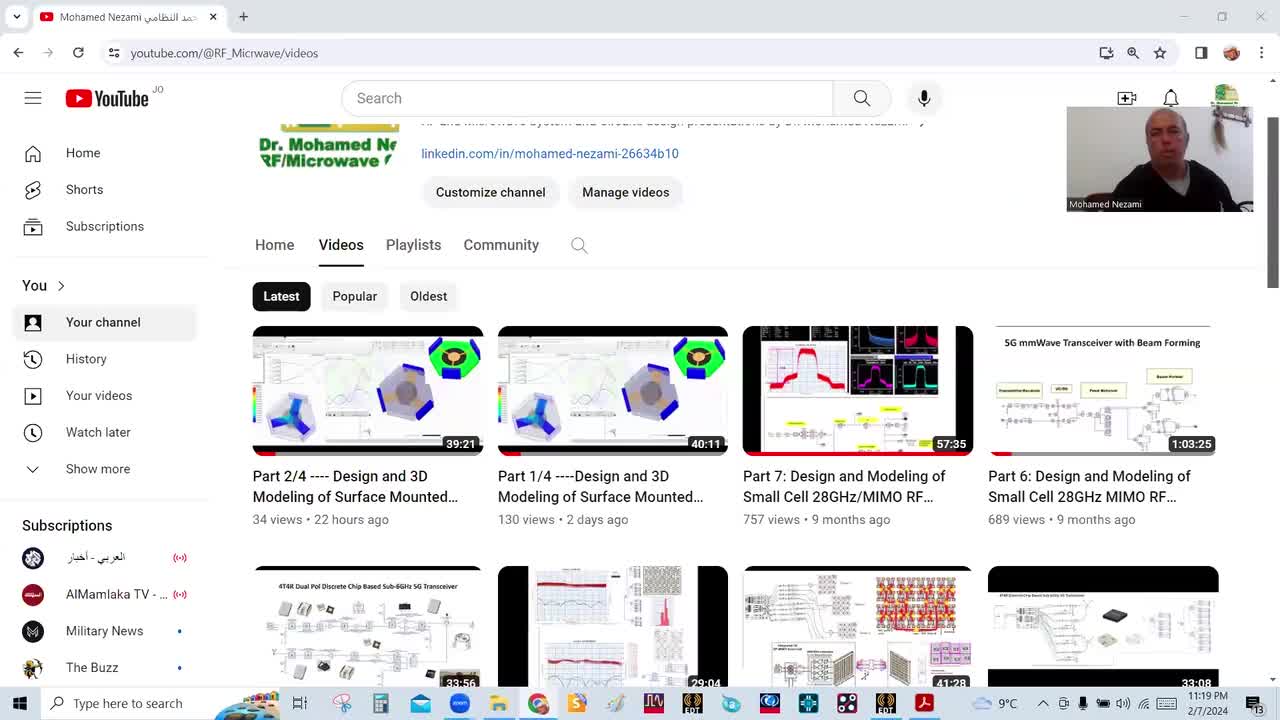Open Zoom from the taskbar
This screenshot has height=720, width=1280.
[x=459, y=703]
